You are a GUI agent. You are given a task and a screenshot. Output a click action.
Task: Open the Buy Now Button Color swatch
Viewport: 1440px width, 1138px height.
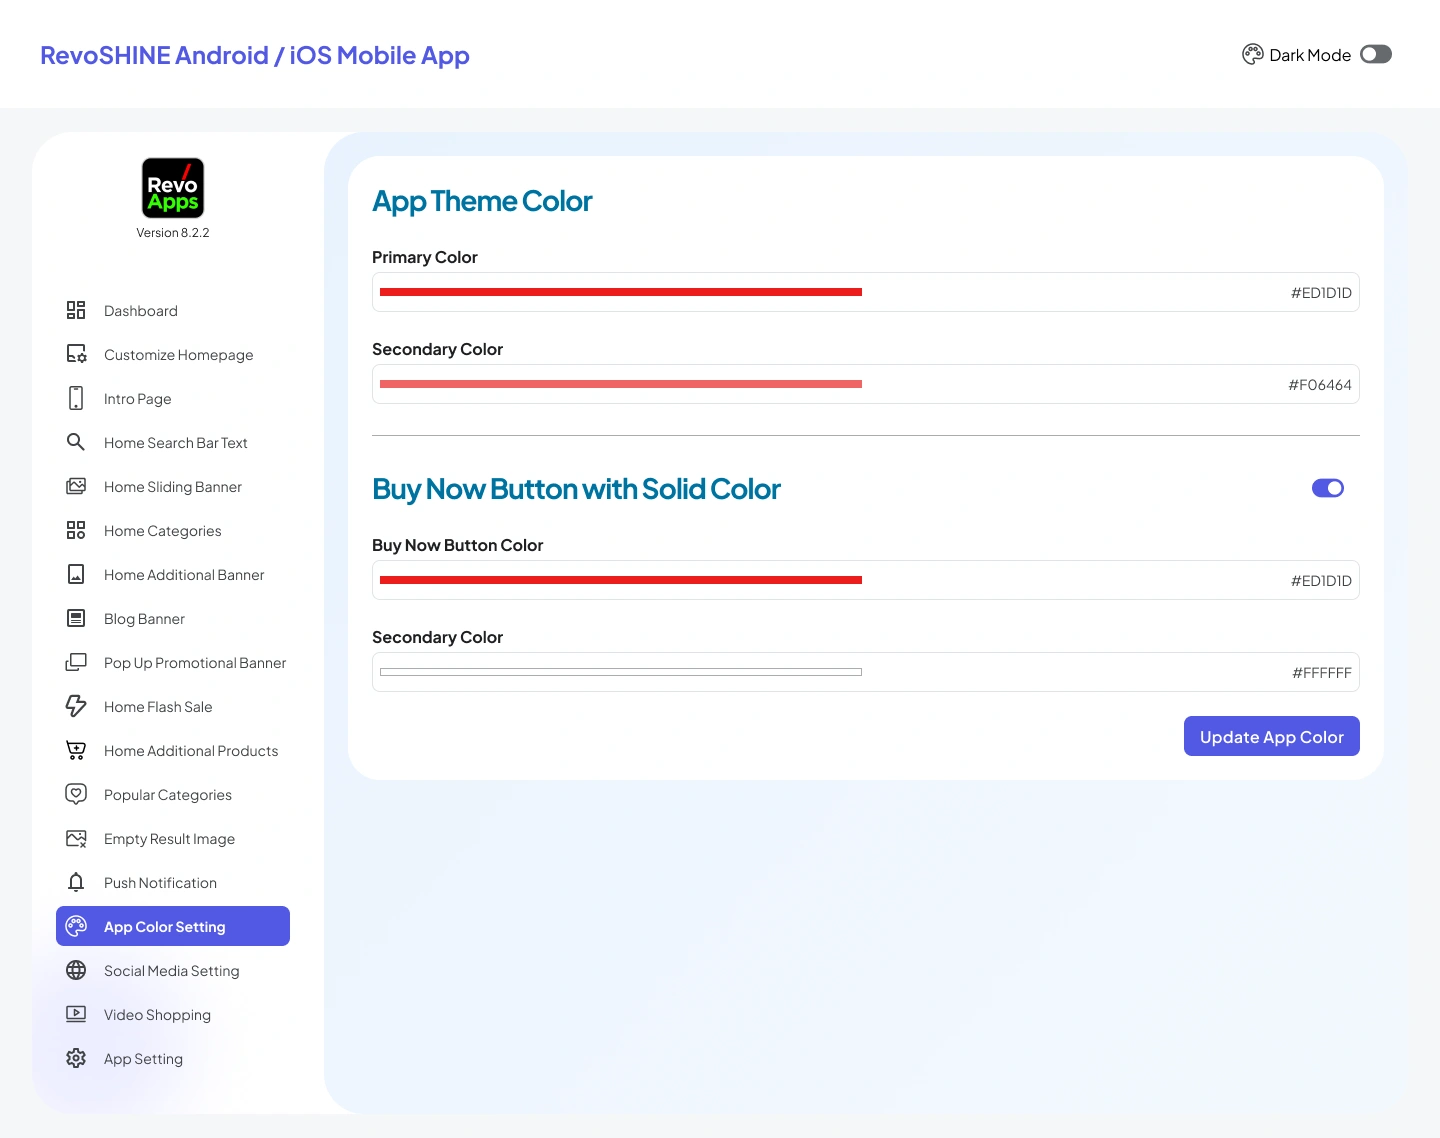tap(621, 580)
